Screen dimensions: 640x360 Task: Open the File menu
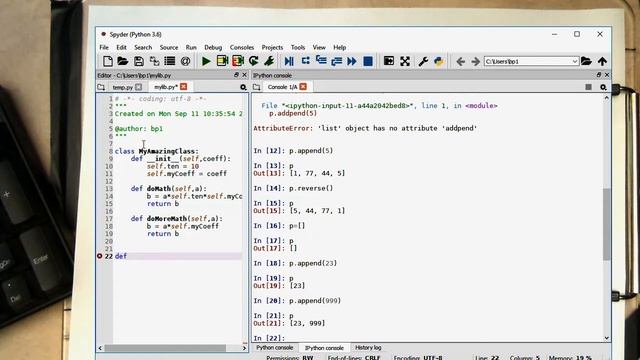[x=104, y=47]
